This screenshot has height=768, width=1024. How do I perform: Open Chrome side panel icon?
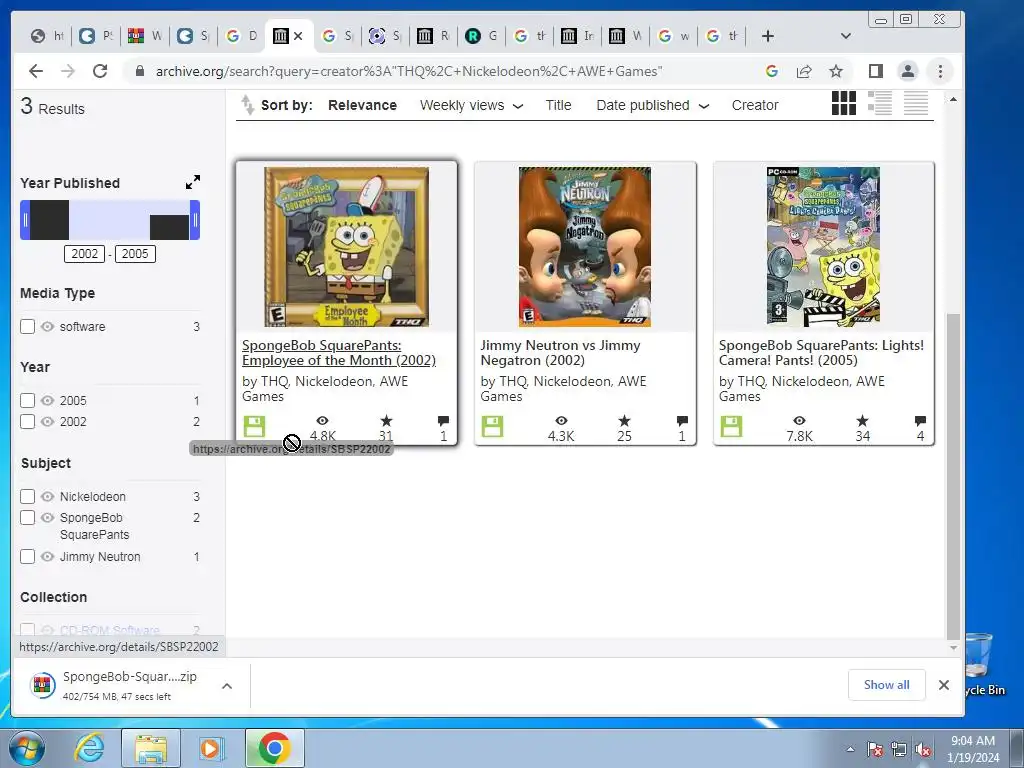(876, 71)
